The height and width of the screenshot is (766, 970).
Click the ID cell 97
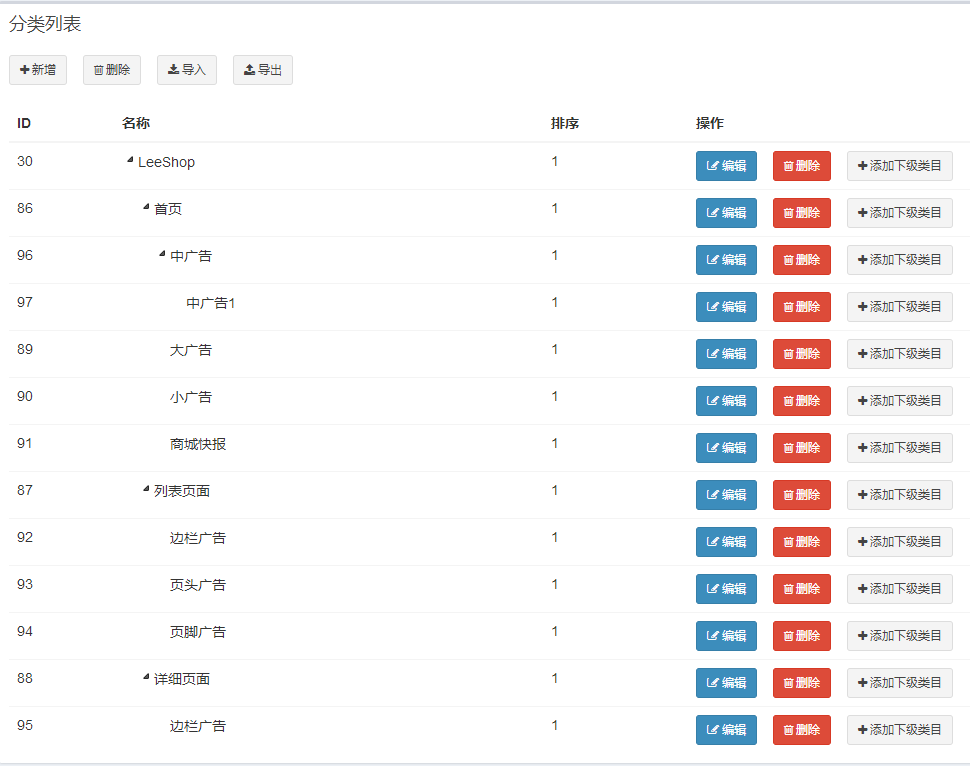click(25, 303)
